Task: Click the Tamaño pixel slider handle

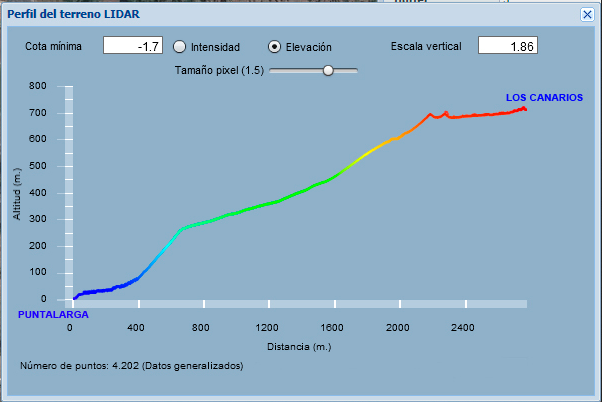Action: pos(327,71)
